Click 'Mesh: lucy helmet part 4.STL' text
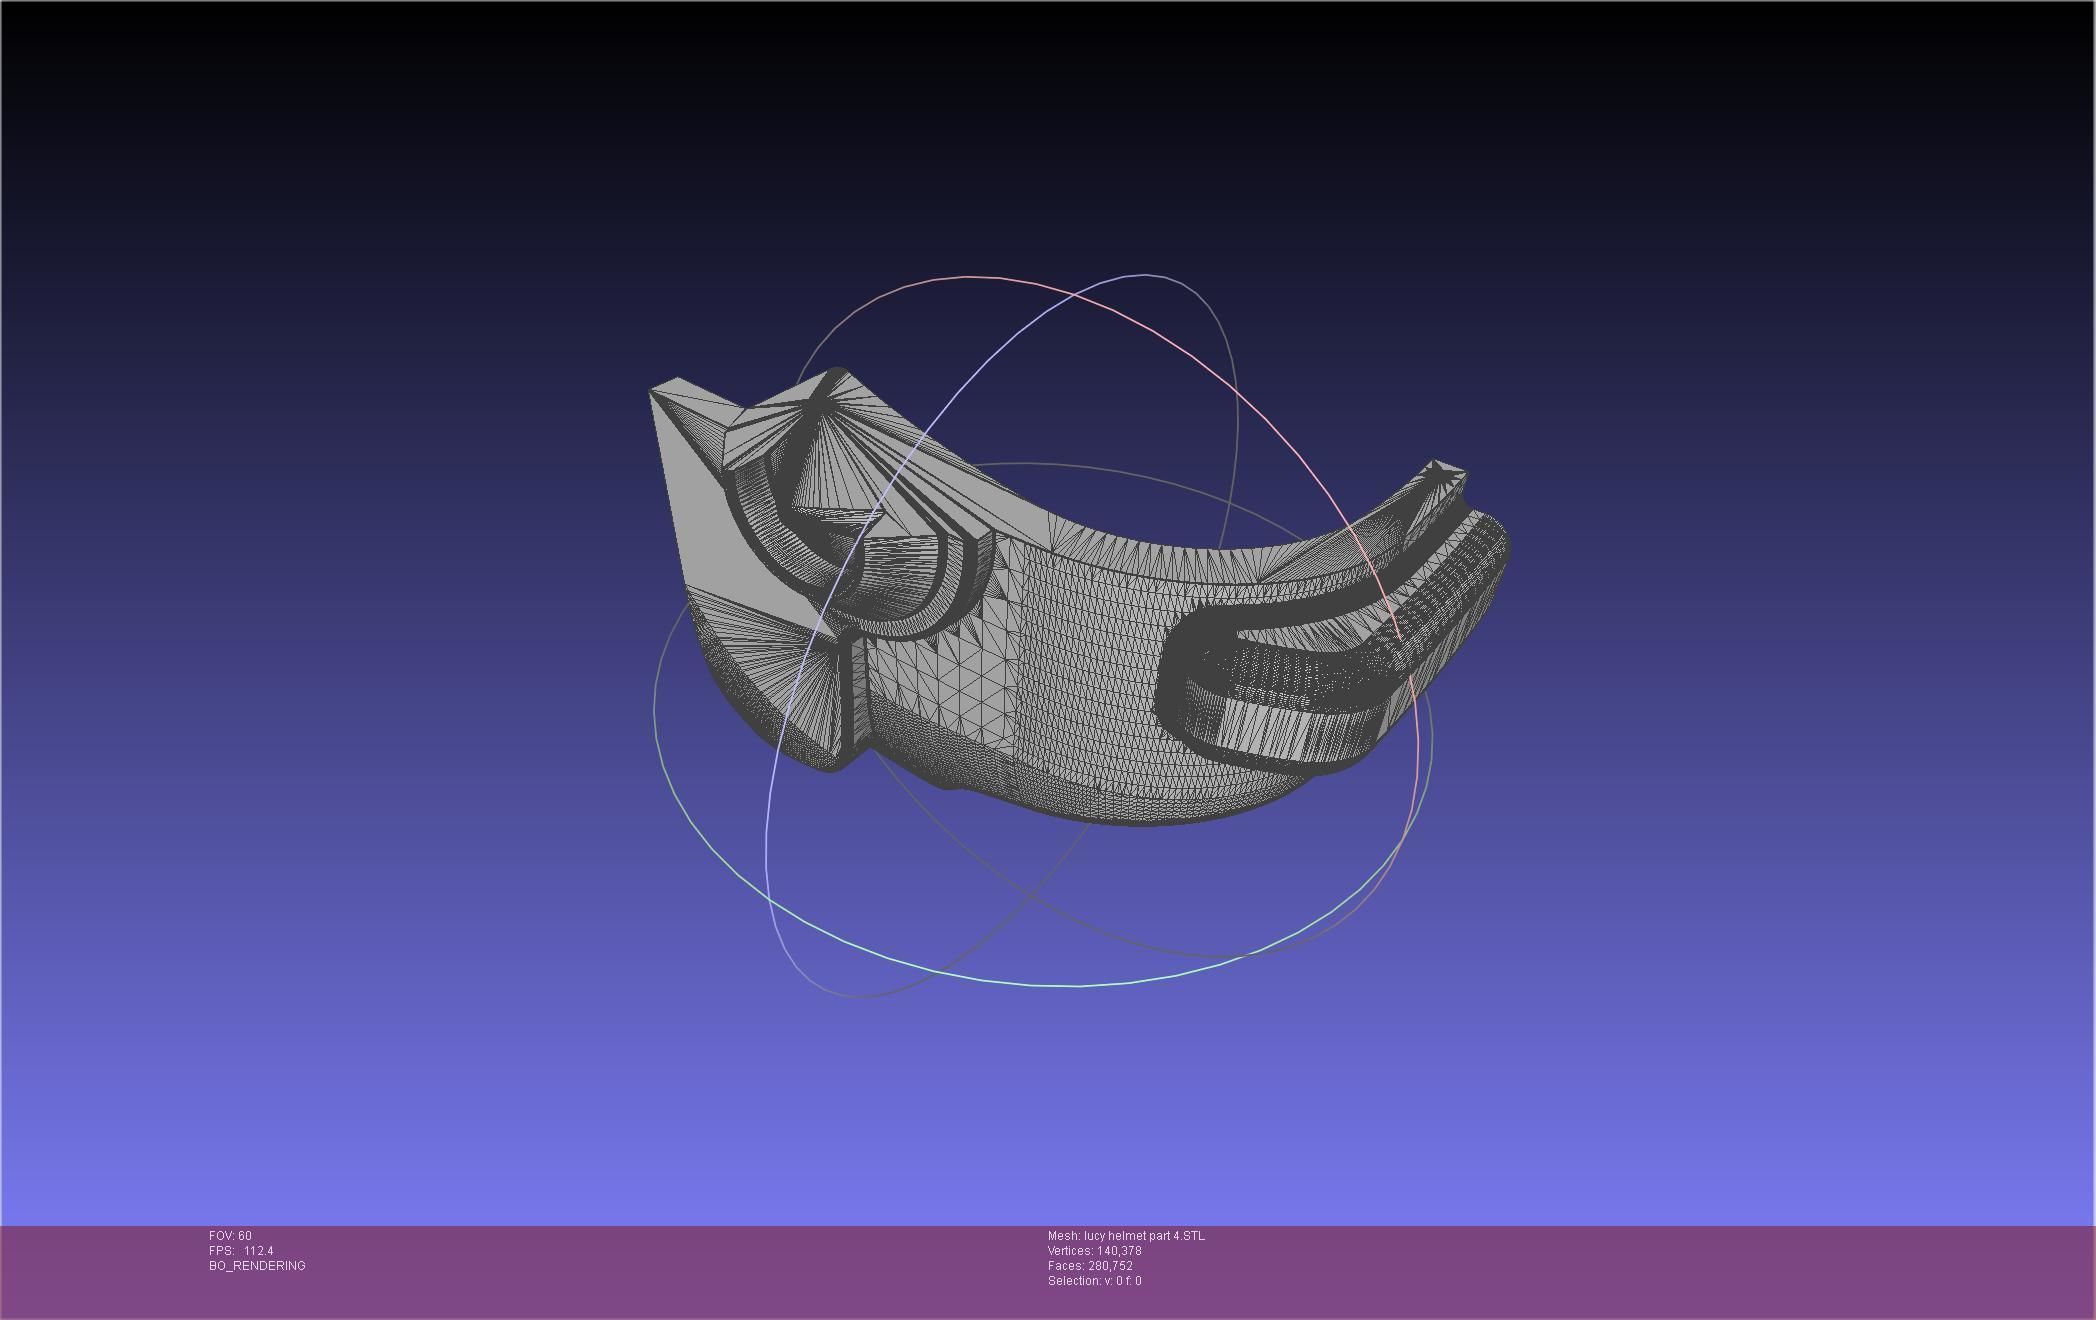 point(1126,1236)
